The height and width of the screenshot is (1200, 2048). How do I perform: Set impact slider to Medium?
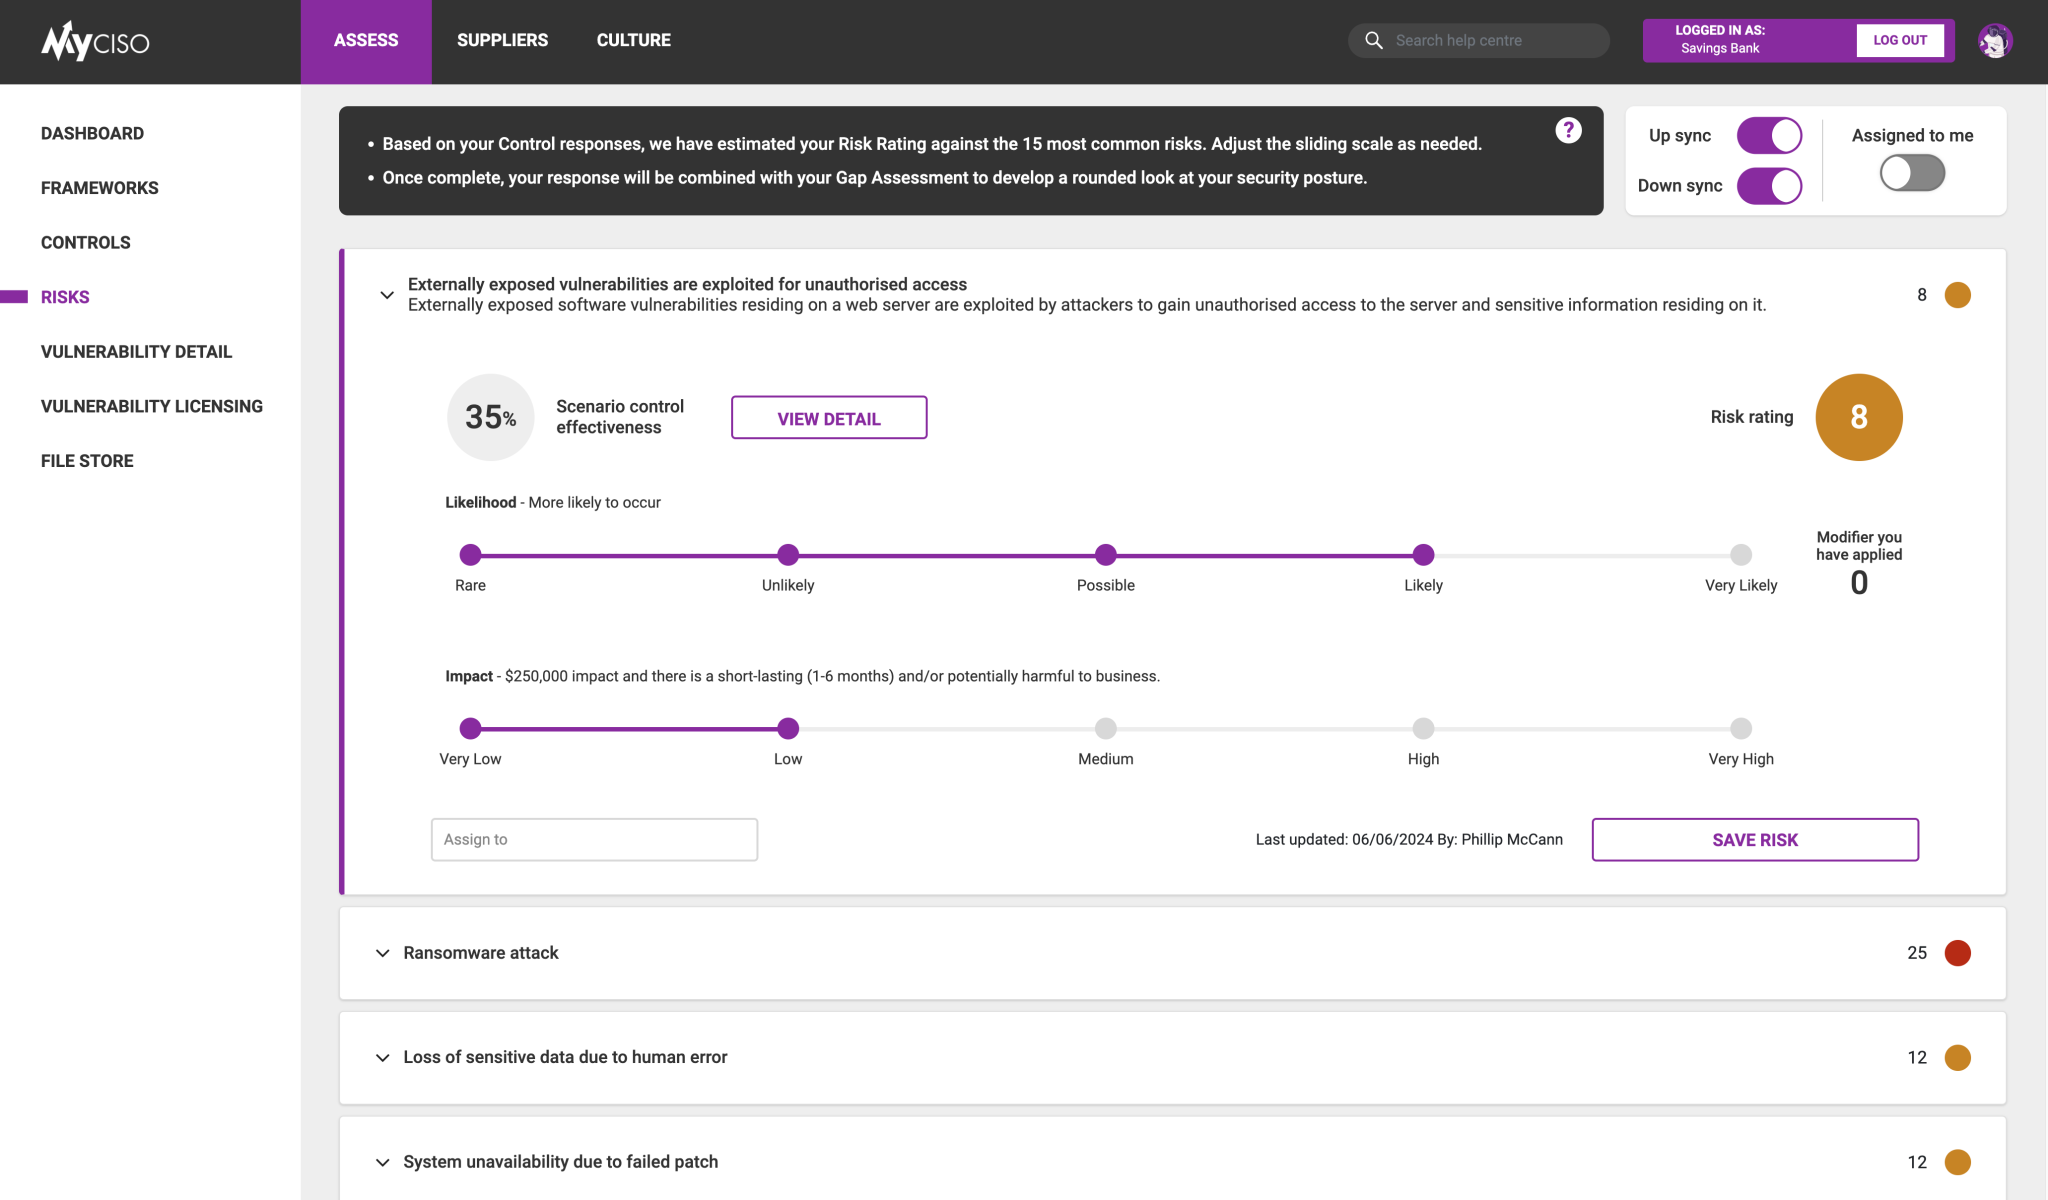point(1105,728)
